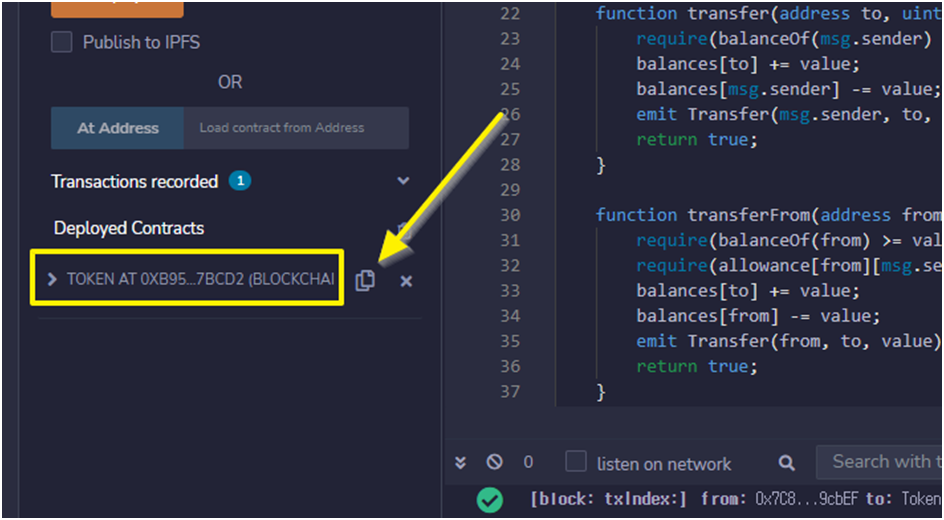Open the successful transaction green check entry
The image size is (944, 520).
pyautogui.click(x=489, y=500)
